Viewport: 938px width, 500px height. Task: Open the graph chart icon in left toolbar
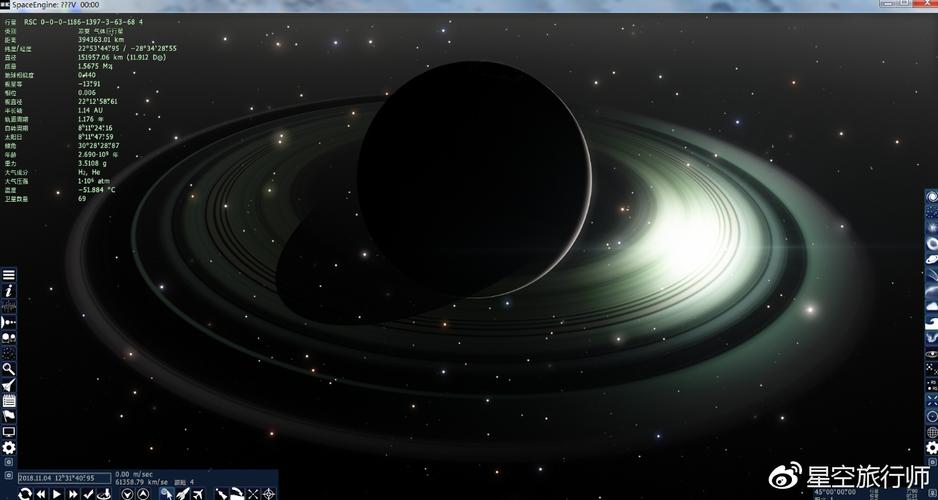(x=9, y=307)
